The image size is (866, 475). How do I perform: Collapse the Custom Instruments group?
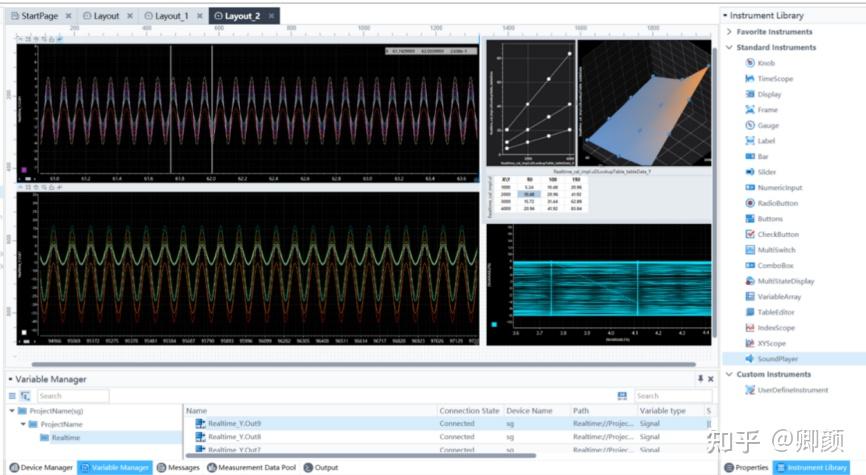(729, 374)
